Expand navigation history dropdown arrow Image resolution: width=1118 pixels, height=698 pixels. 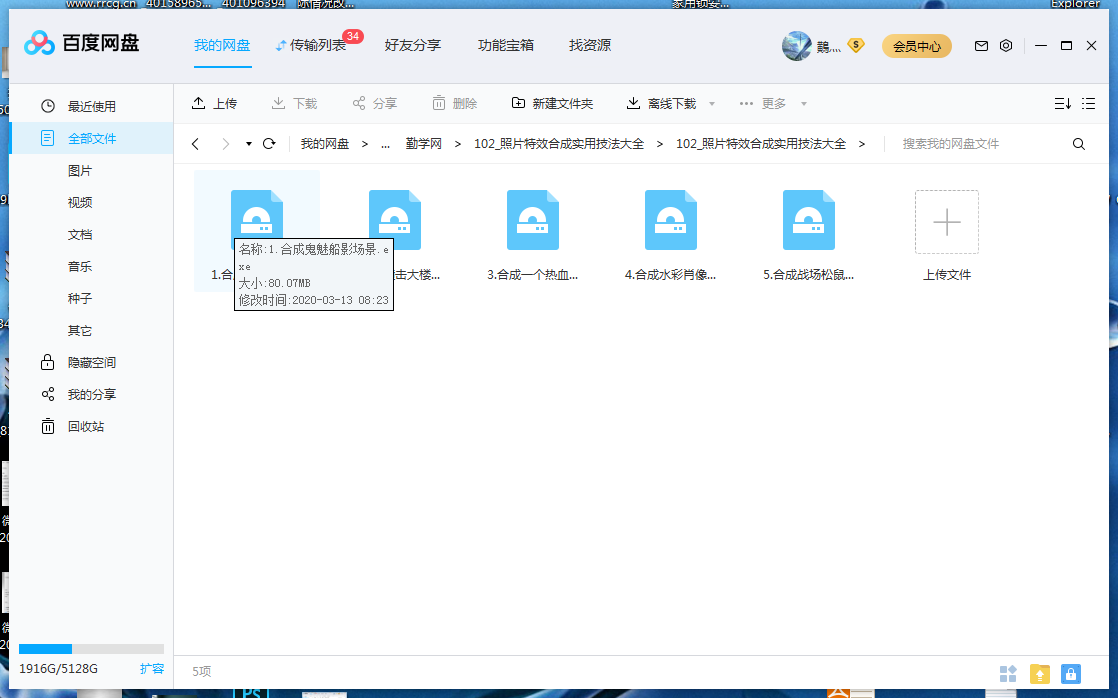click(249, 144)
